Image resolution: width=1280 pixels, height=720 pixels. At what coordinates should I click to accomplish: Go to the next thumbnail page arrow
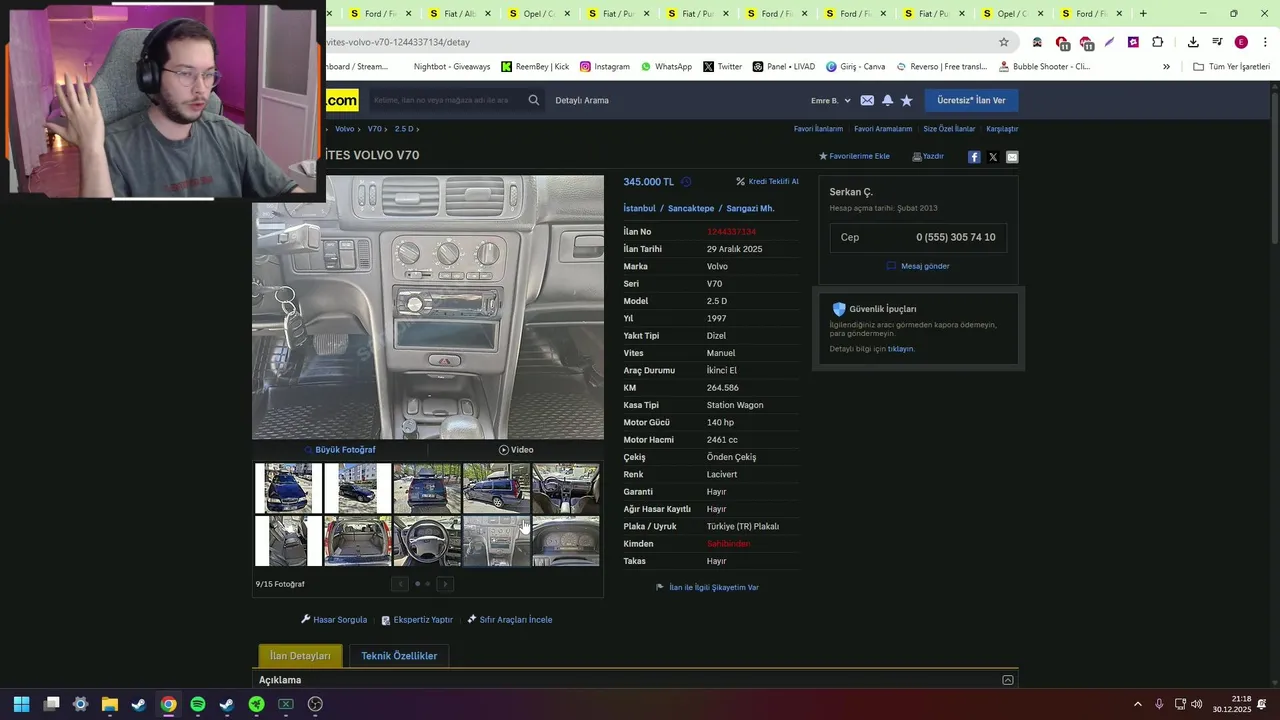click(445, 584)
